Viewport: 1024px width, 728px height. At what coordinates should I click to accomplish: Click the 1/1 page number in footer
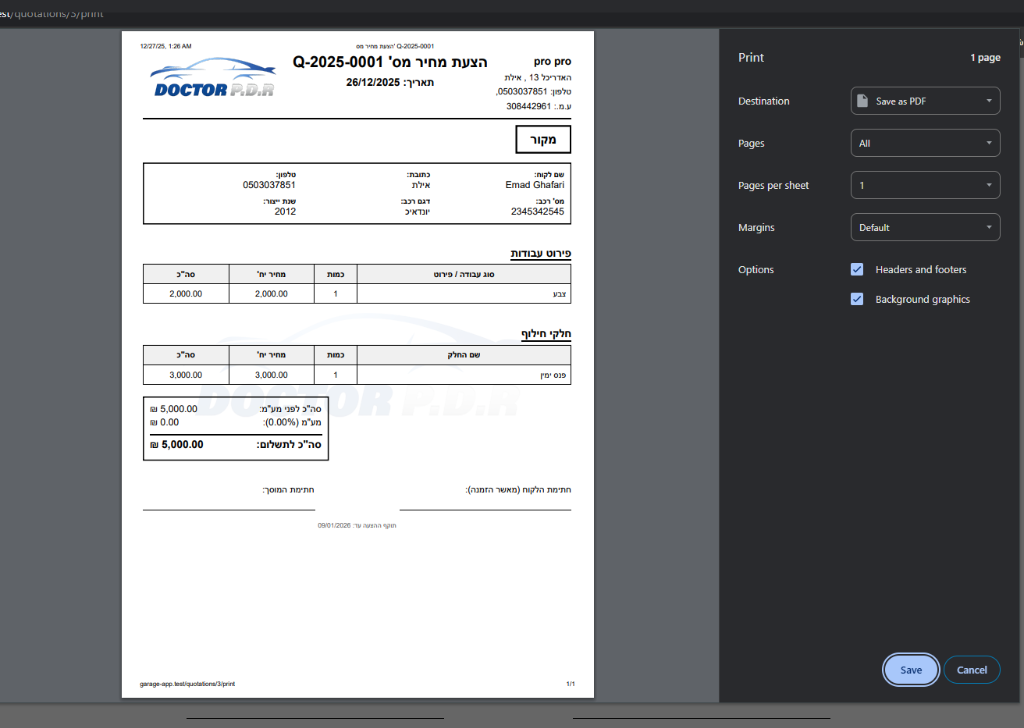(x=570, y=684)
